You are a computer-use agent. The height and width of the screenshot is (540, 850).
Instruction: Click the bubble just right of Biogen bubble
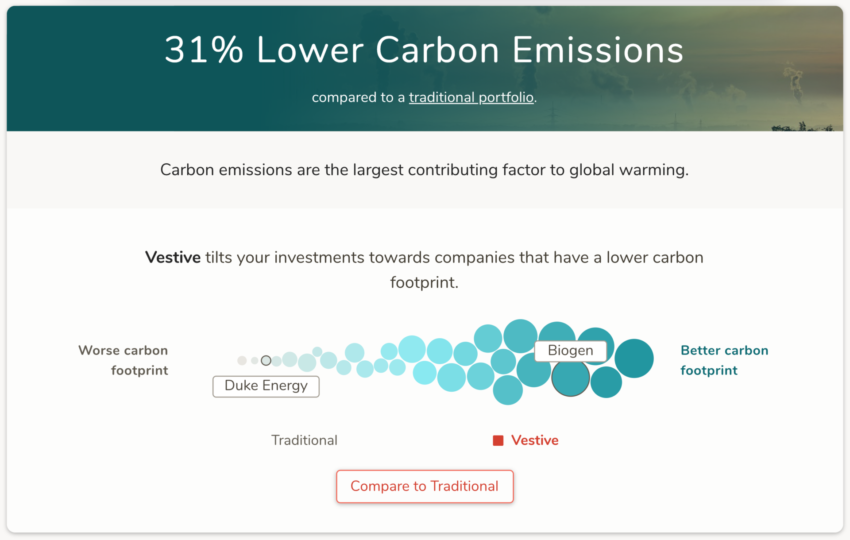[x=606, y=382]
